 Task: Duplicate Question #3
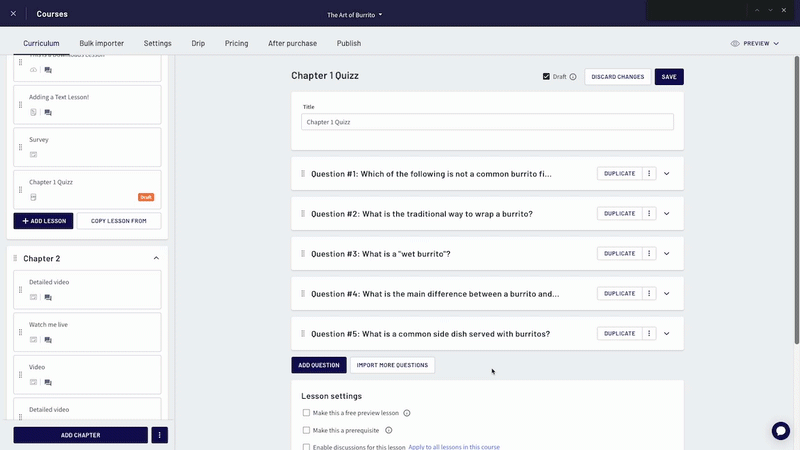[x=619, y=253]
